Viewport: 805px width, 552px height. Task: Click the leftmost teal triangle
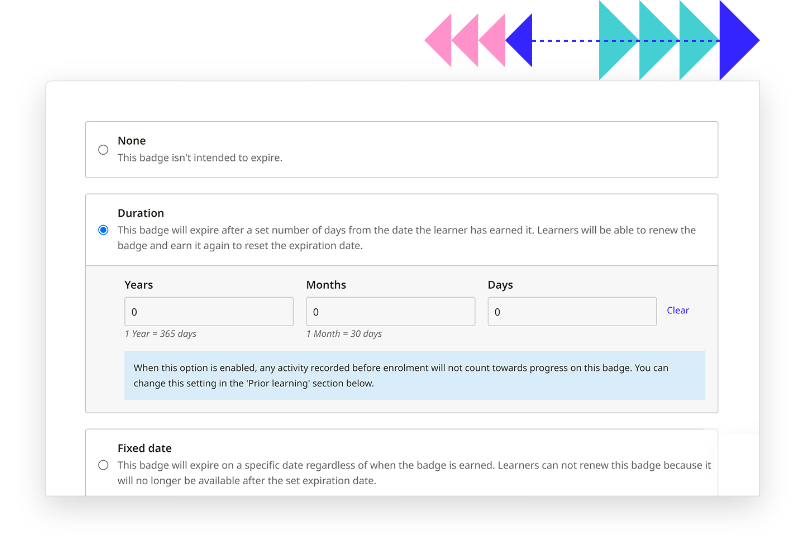[x=614, y=41]
